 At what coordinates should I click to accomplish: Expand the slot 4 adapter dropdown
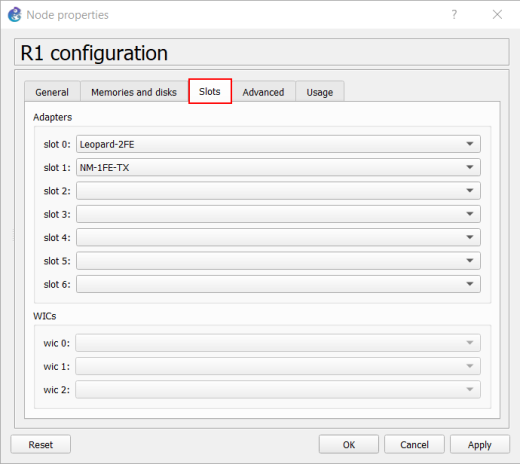(278, 237)
